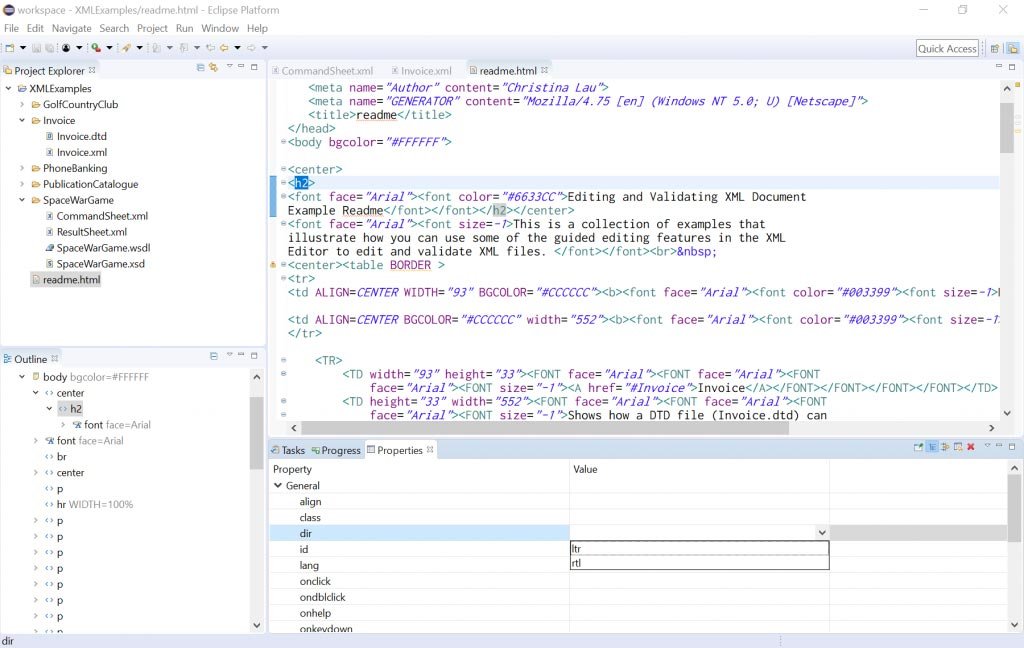Screen dimensions: 1024x648
Task: Close the readme.html editor tab
Action: [x=545, y=69]
